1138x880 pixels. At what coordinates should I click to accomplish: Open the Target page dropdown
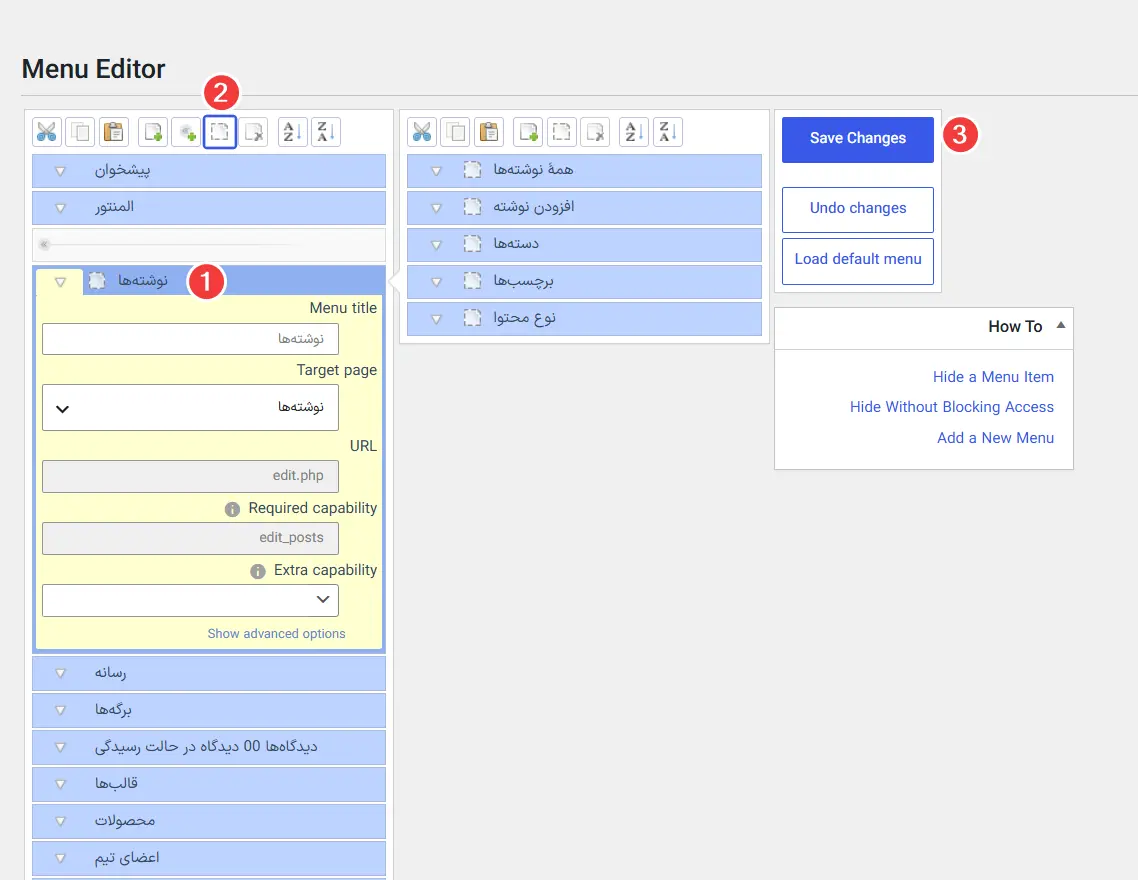click(x=190, y=408)
